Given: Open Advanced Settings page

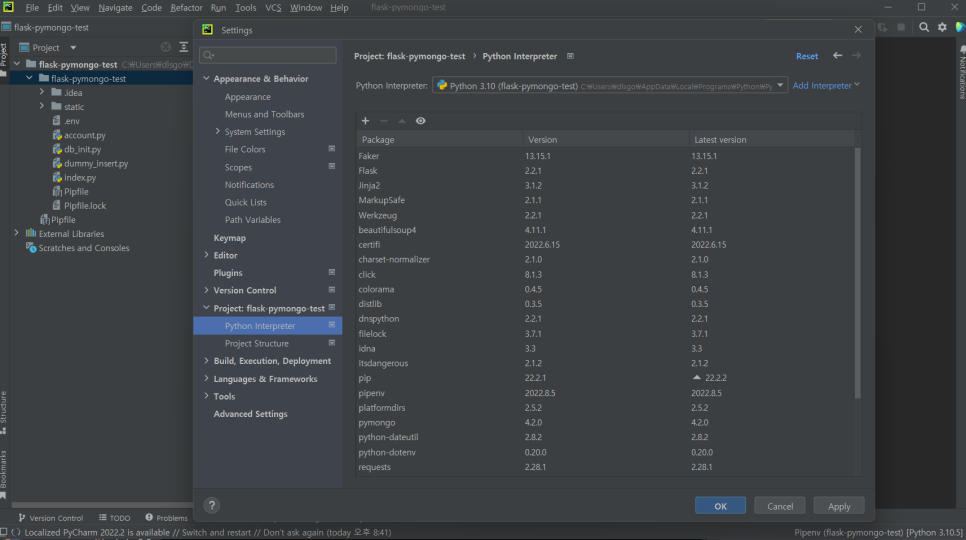Looking at the screenshot, I should [x=250, y=414].
